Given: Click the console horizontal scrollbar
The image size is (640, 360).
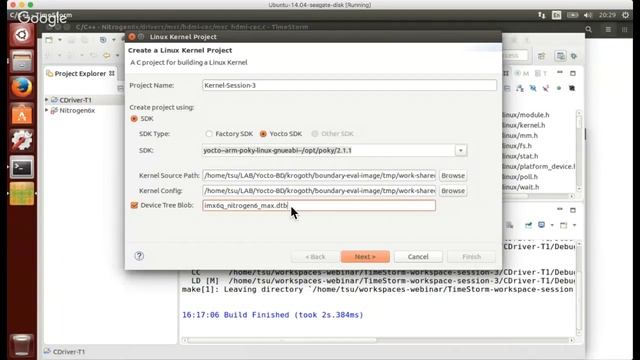Looking at the screenshot, I should (378, 340).
